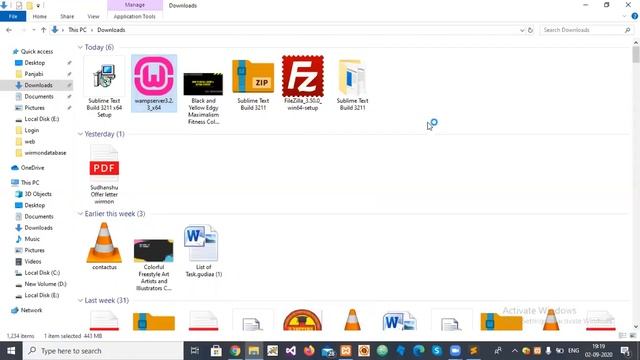Screen dimensions: 640x360
Task: Collapse the Today group
Action: 80,47
